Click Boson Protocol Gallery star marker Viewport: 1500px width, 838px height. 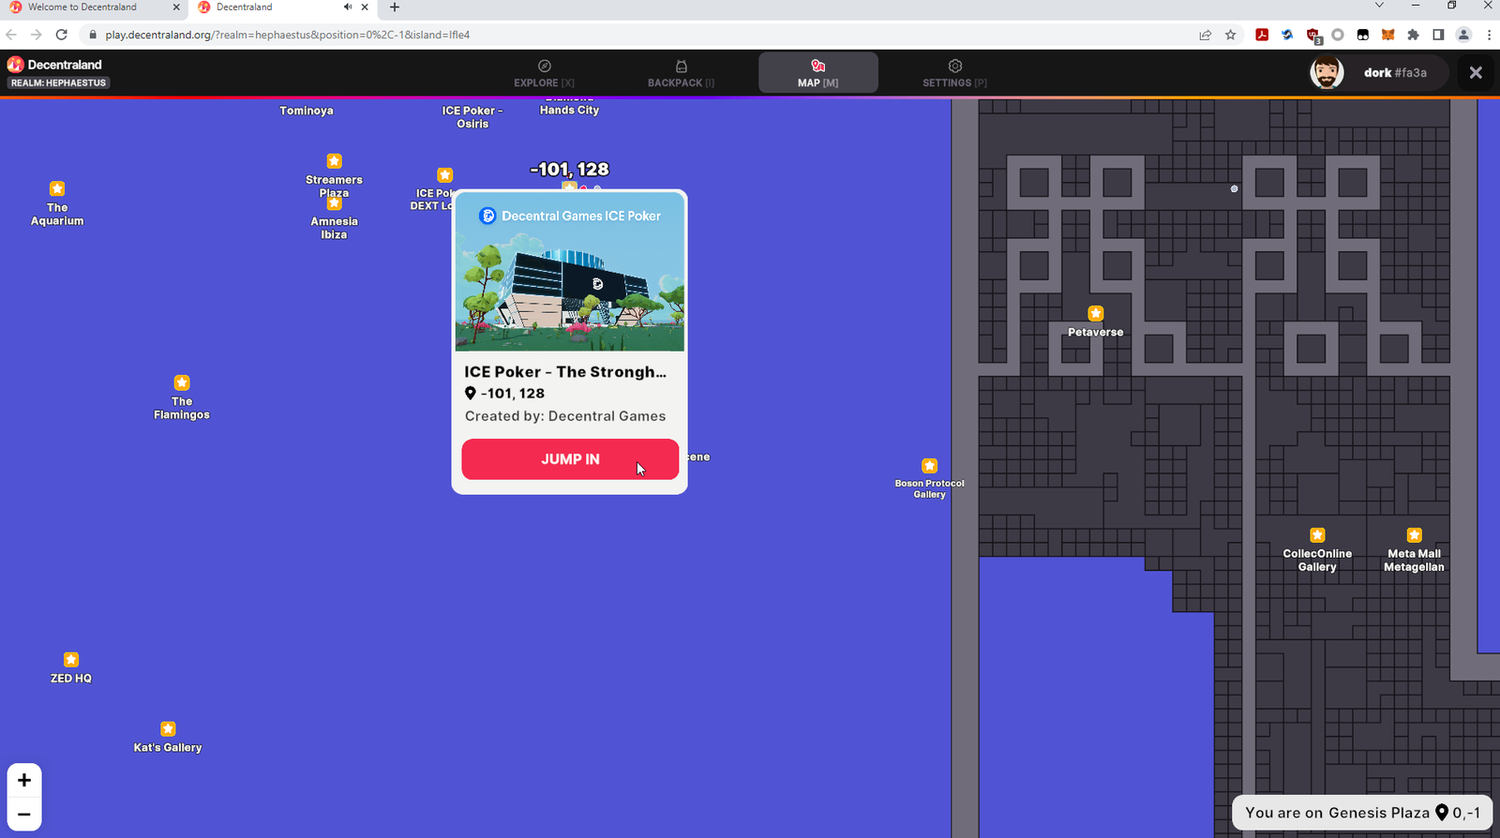tap(930, 466)
